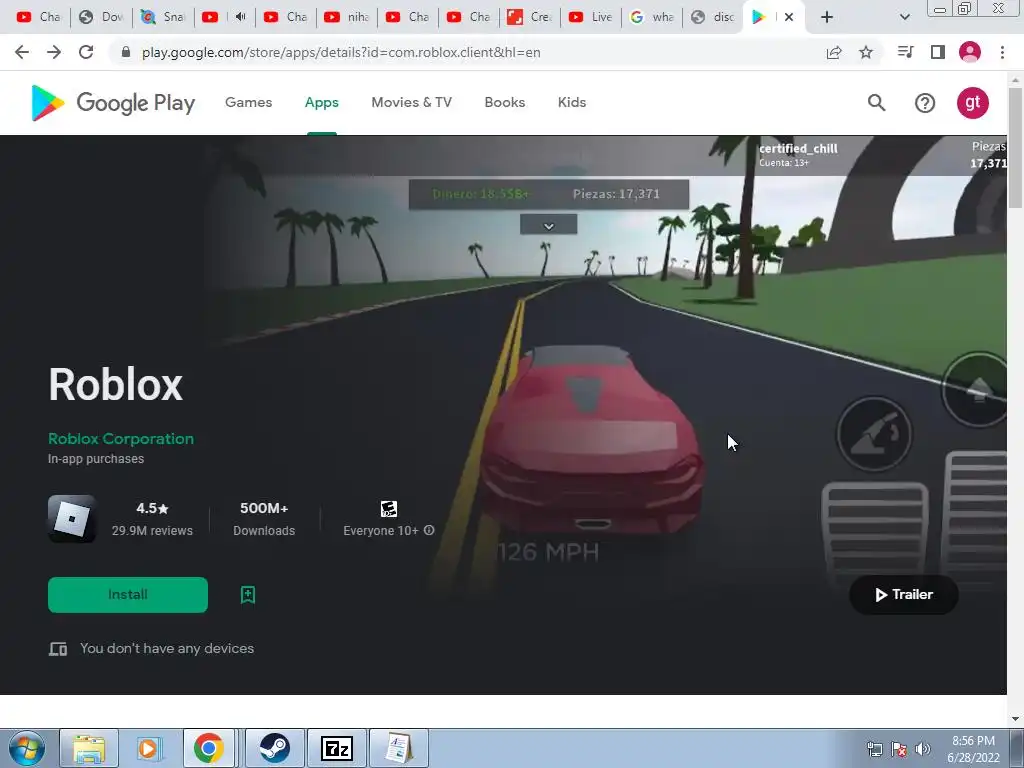
Task: Open a new tab with plus button
Action: pyautogui.click(x=827, y=17)
